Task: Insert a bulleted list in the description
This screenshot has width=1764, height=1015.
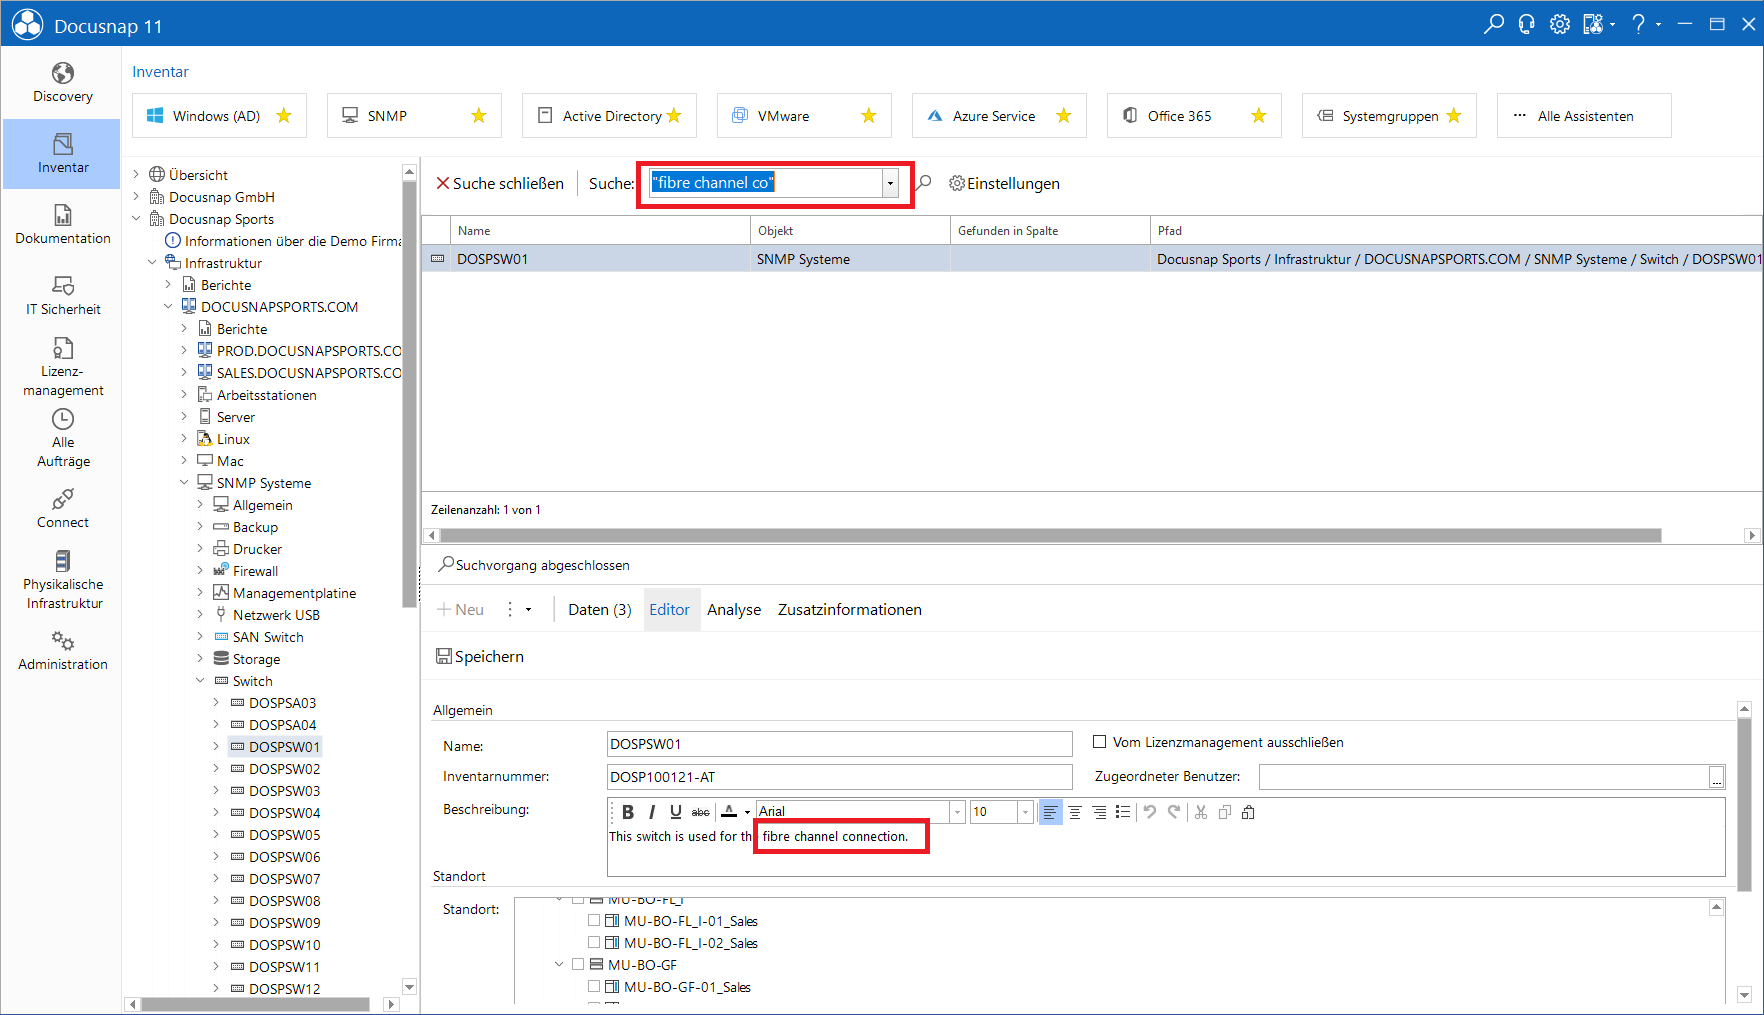Action: (1123, 812)
